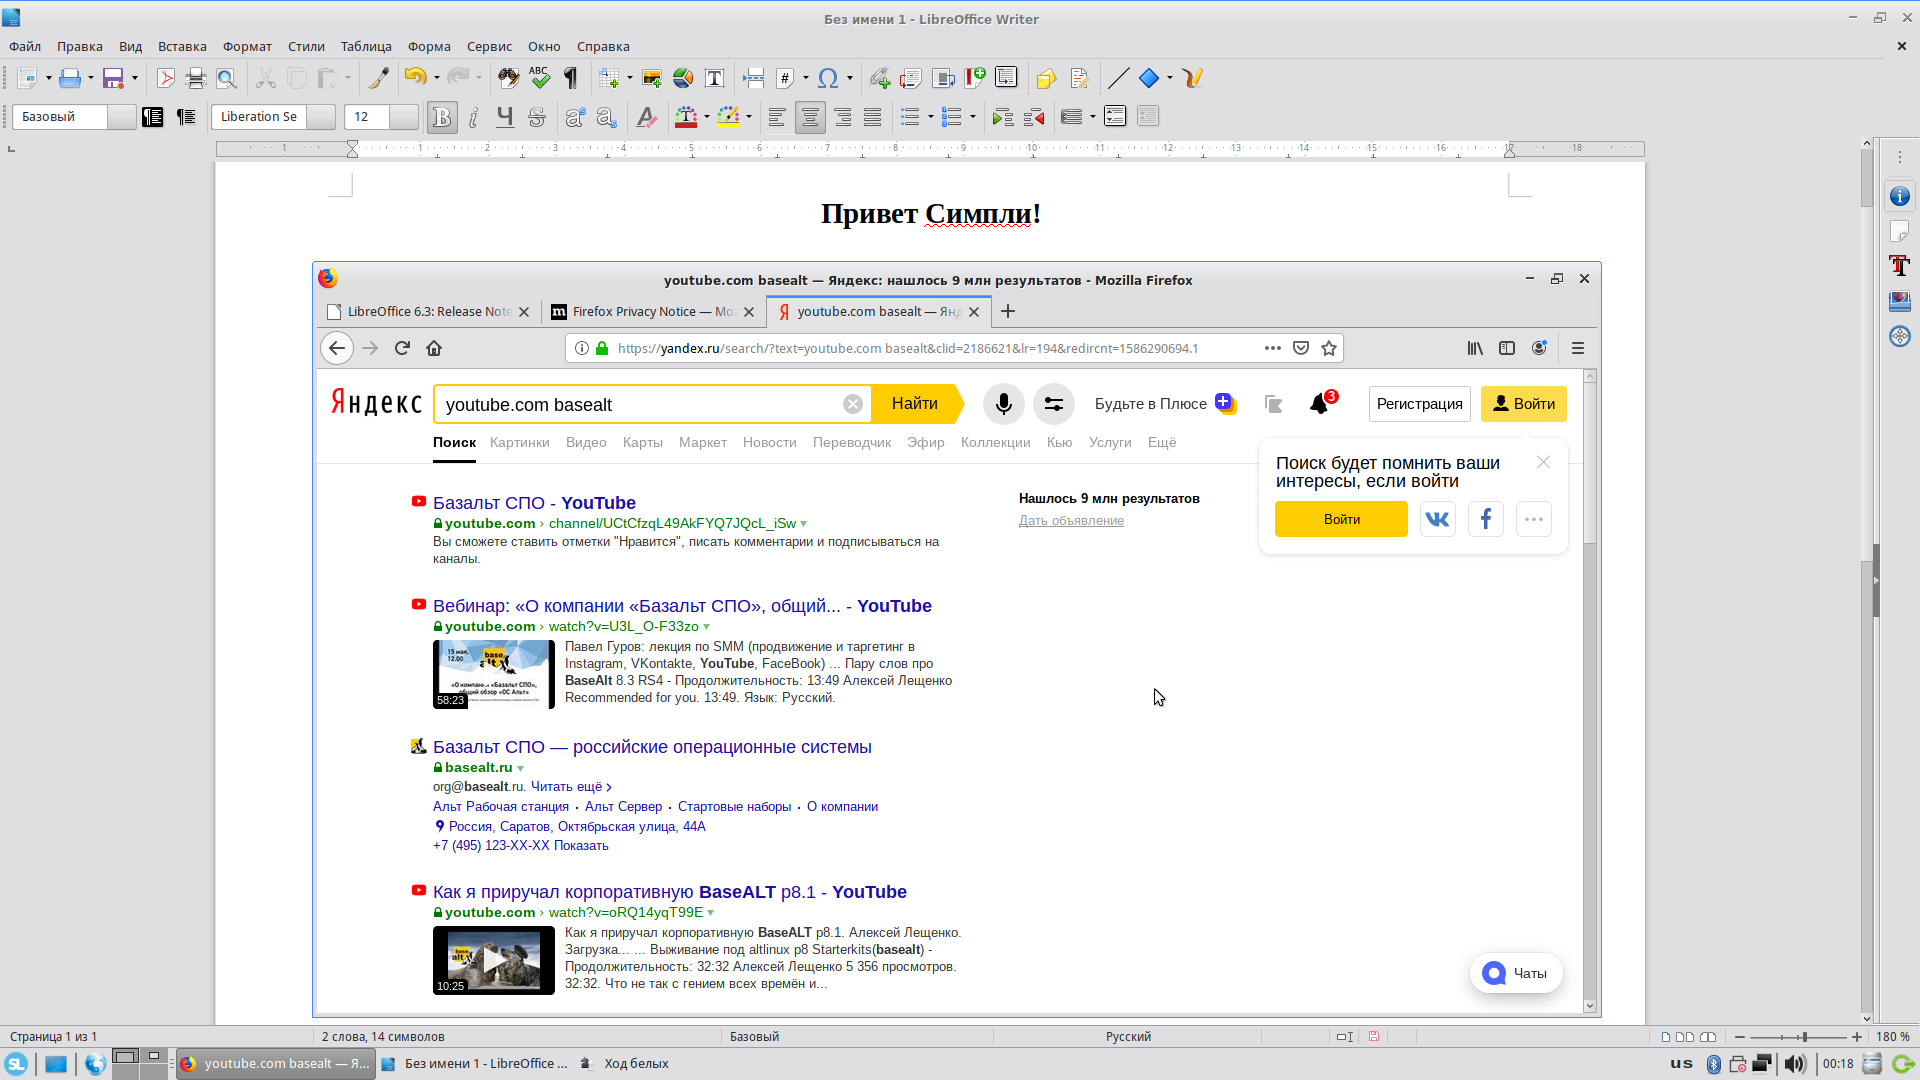Screen dimensions: 1920x1080
Task: Expand the Базовый paragraph style dropdown
Action: coord(121,117)
